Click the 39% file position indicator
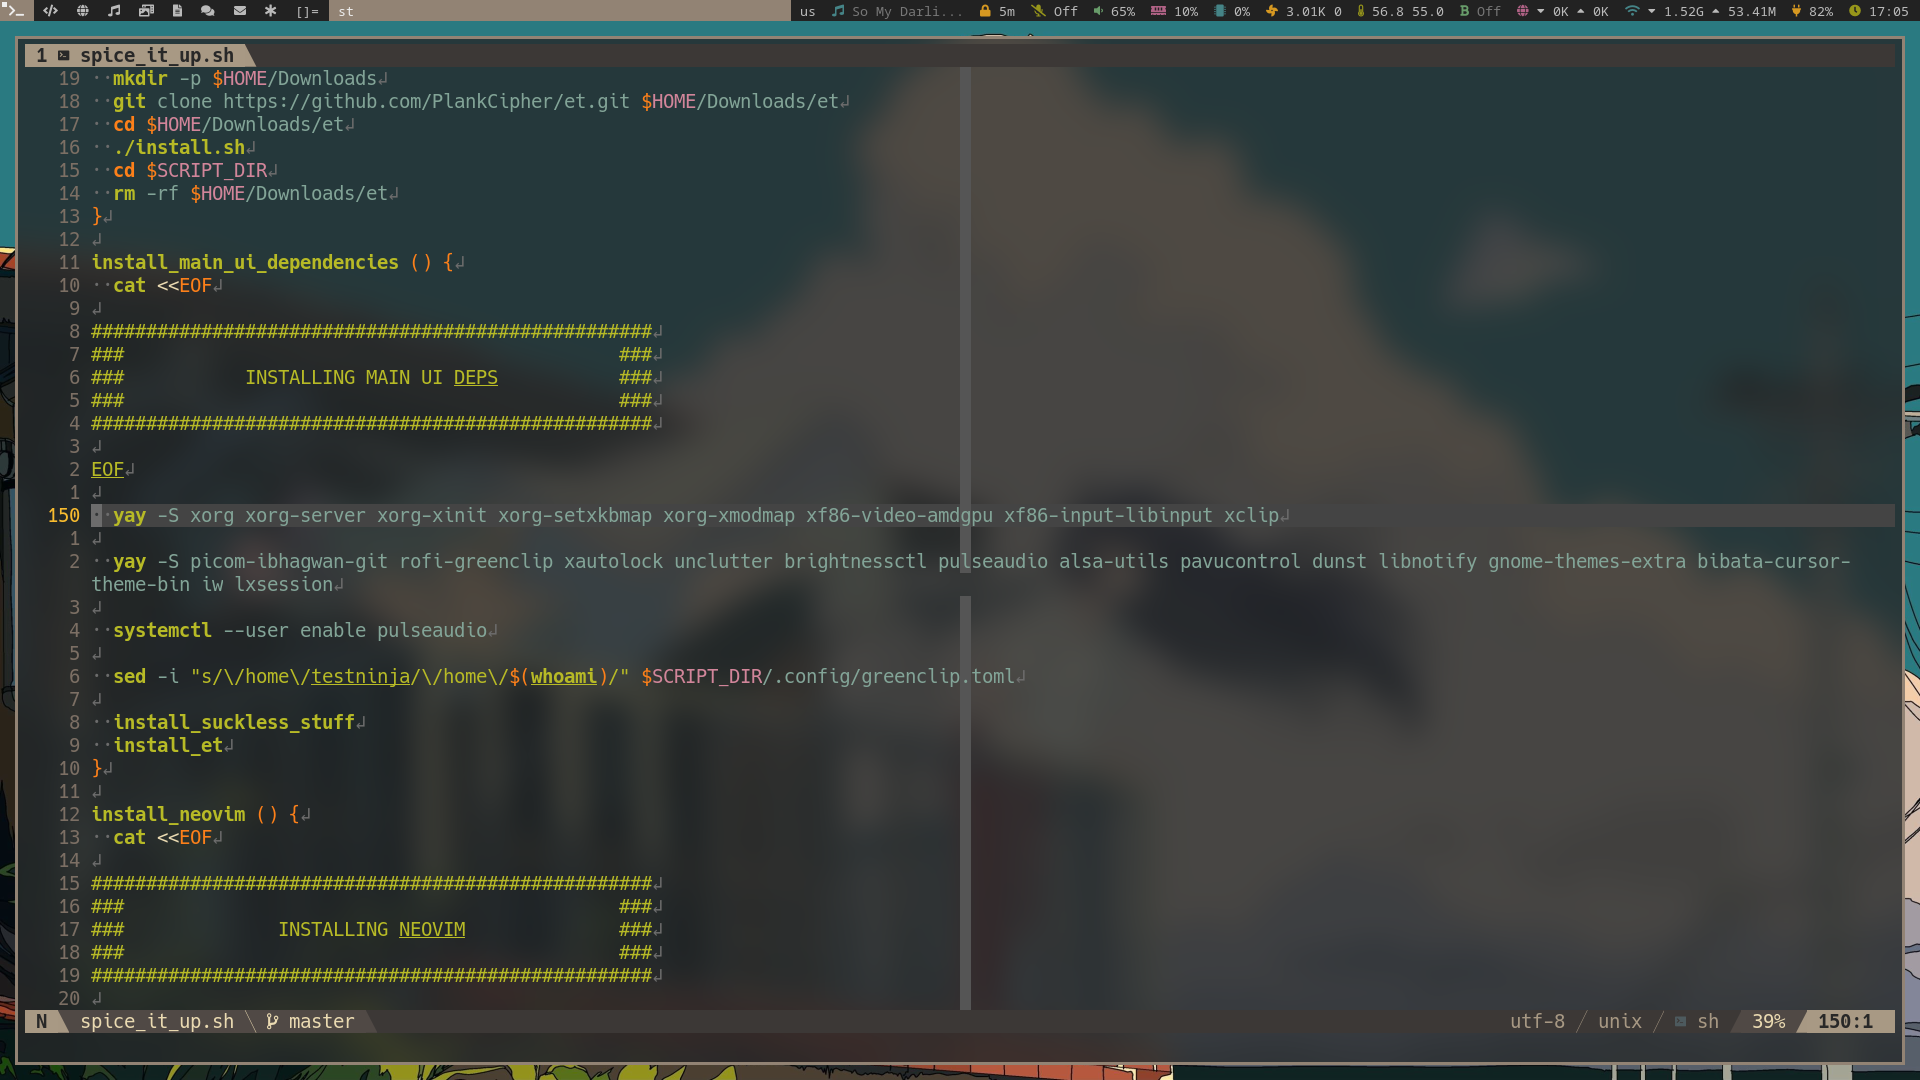The image size is (1920, 1080). click(x=1767, y=1021)
